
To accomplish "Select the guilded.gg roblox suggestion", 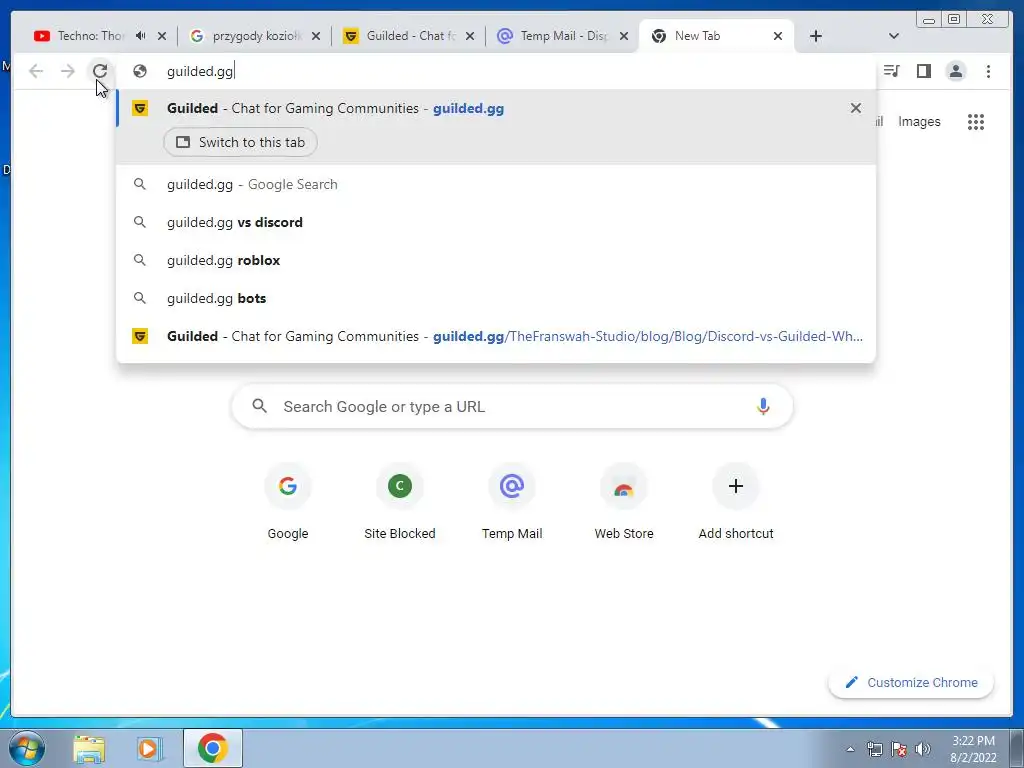I will point(496,260).
